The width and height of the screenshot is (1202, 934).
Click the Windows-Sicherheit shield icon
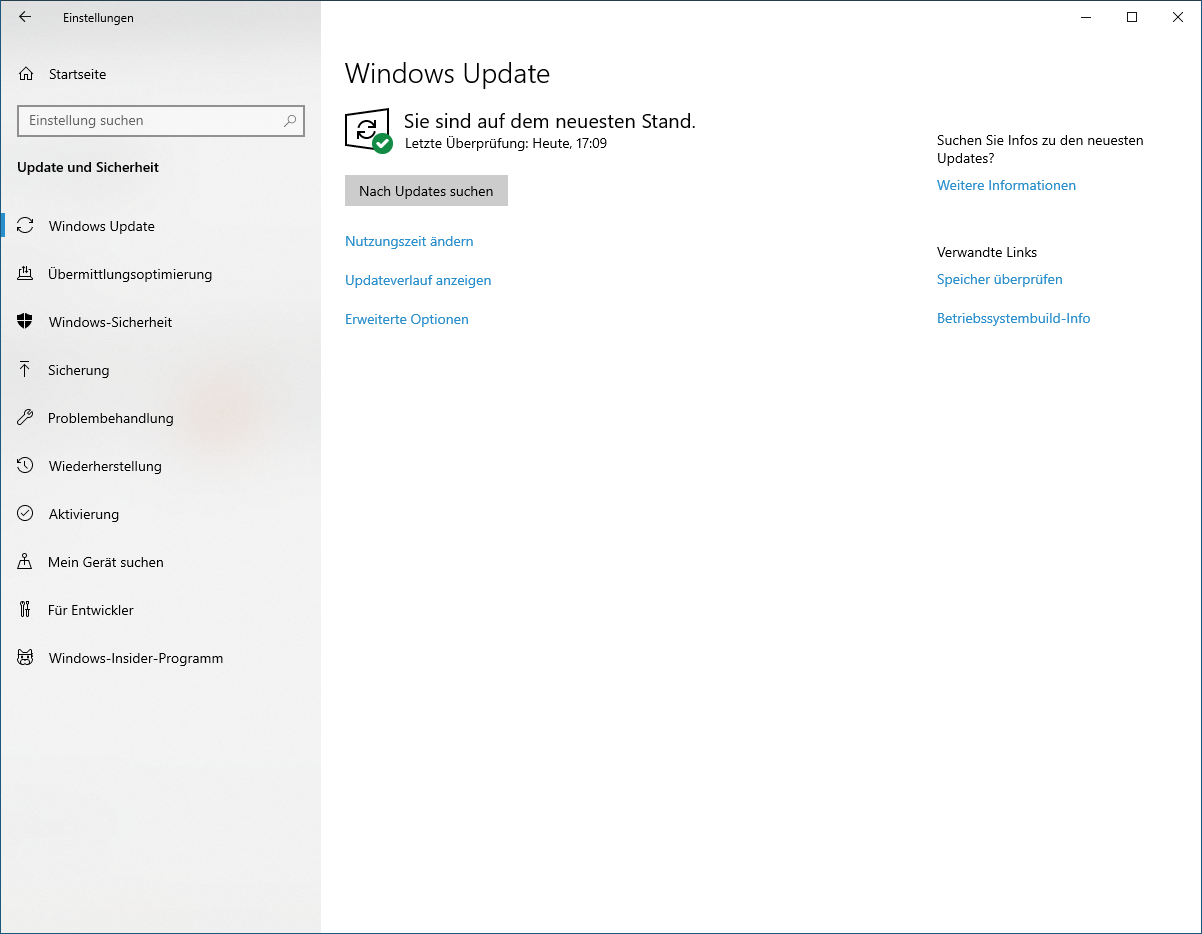[26, 322]
